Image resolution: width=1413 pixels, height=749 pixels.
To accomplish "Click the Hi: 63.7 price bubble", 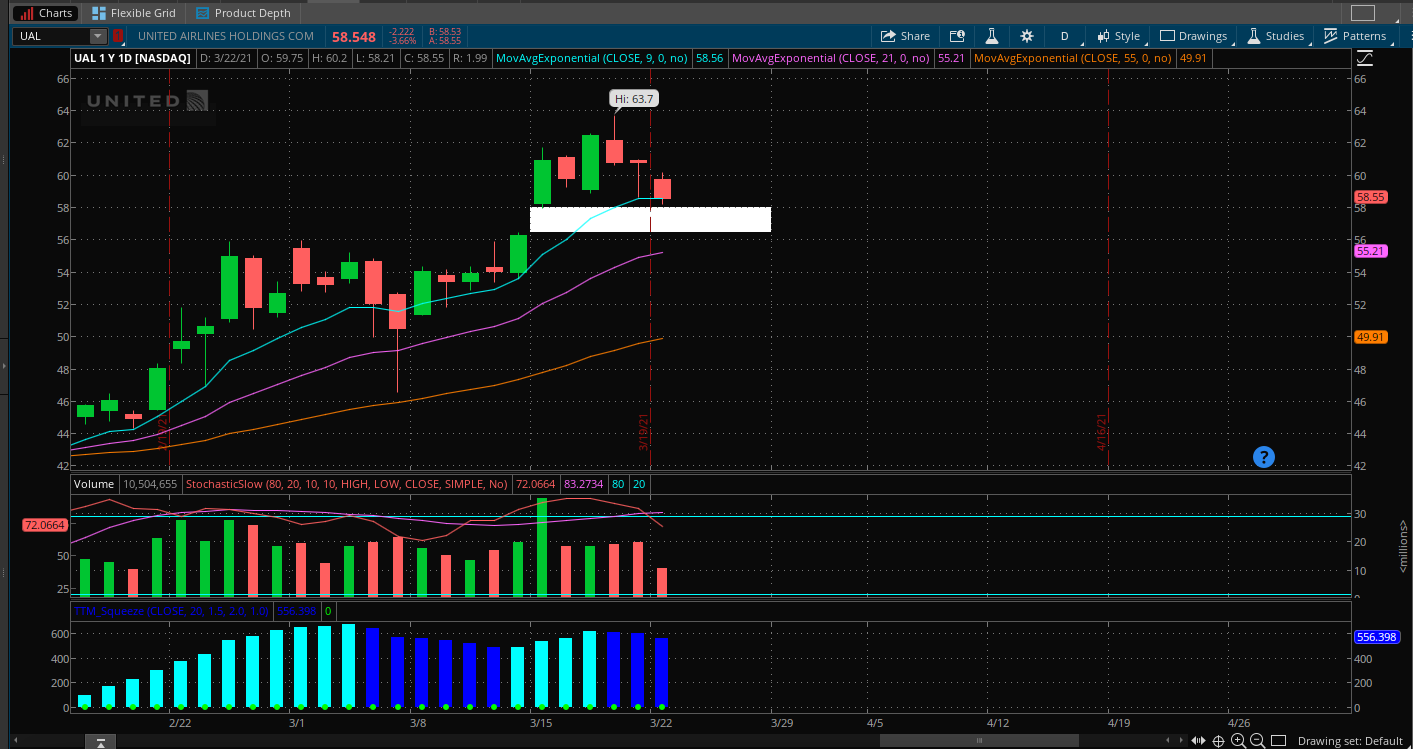I will (x=634, y=99).
